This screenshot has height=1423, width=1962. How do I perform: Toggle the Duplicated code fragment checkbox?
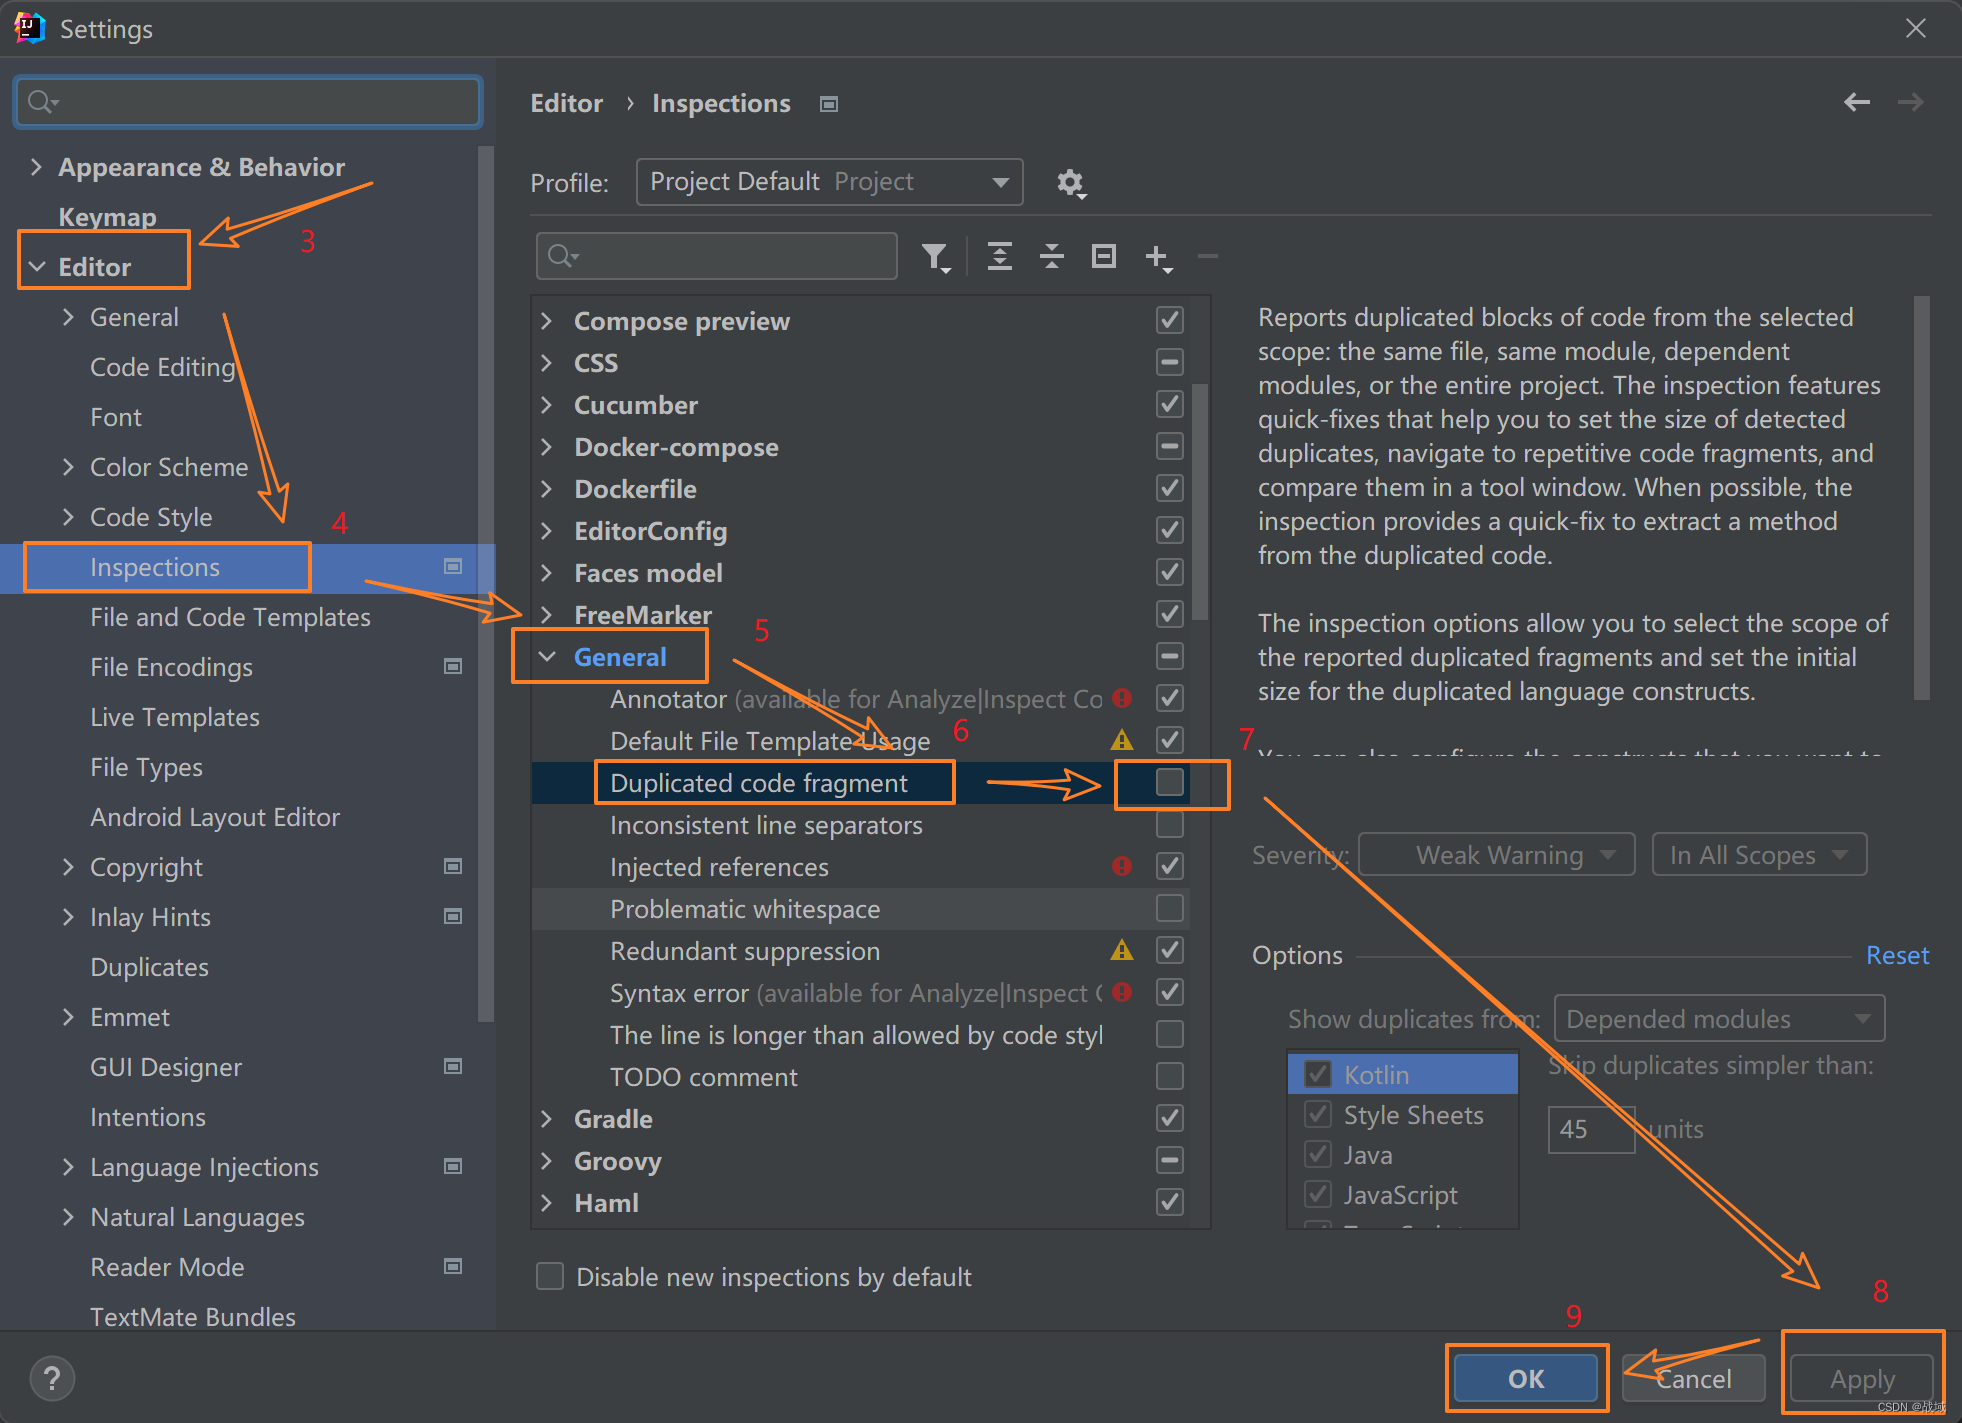[1169, 782]
